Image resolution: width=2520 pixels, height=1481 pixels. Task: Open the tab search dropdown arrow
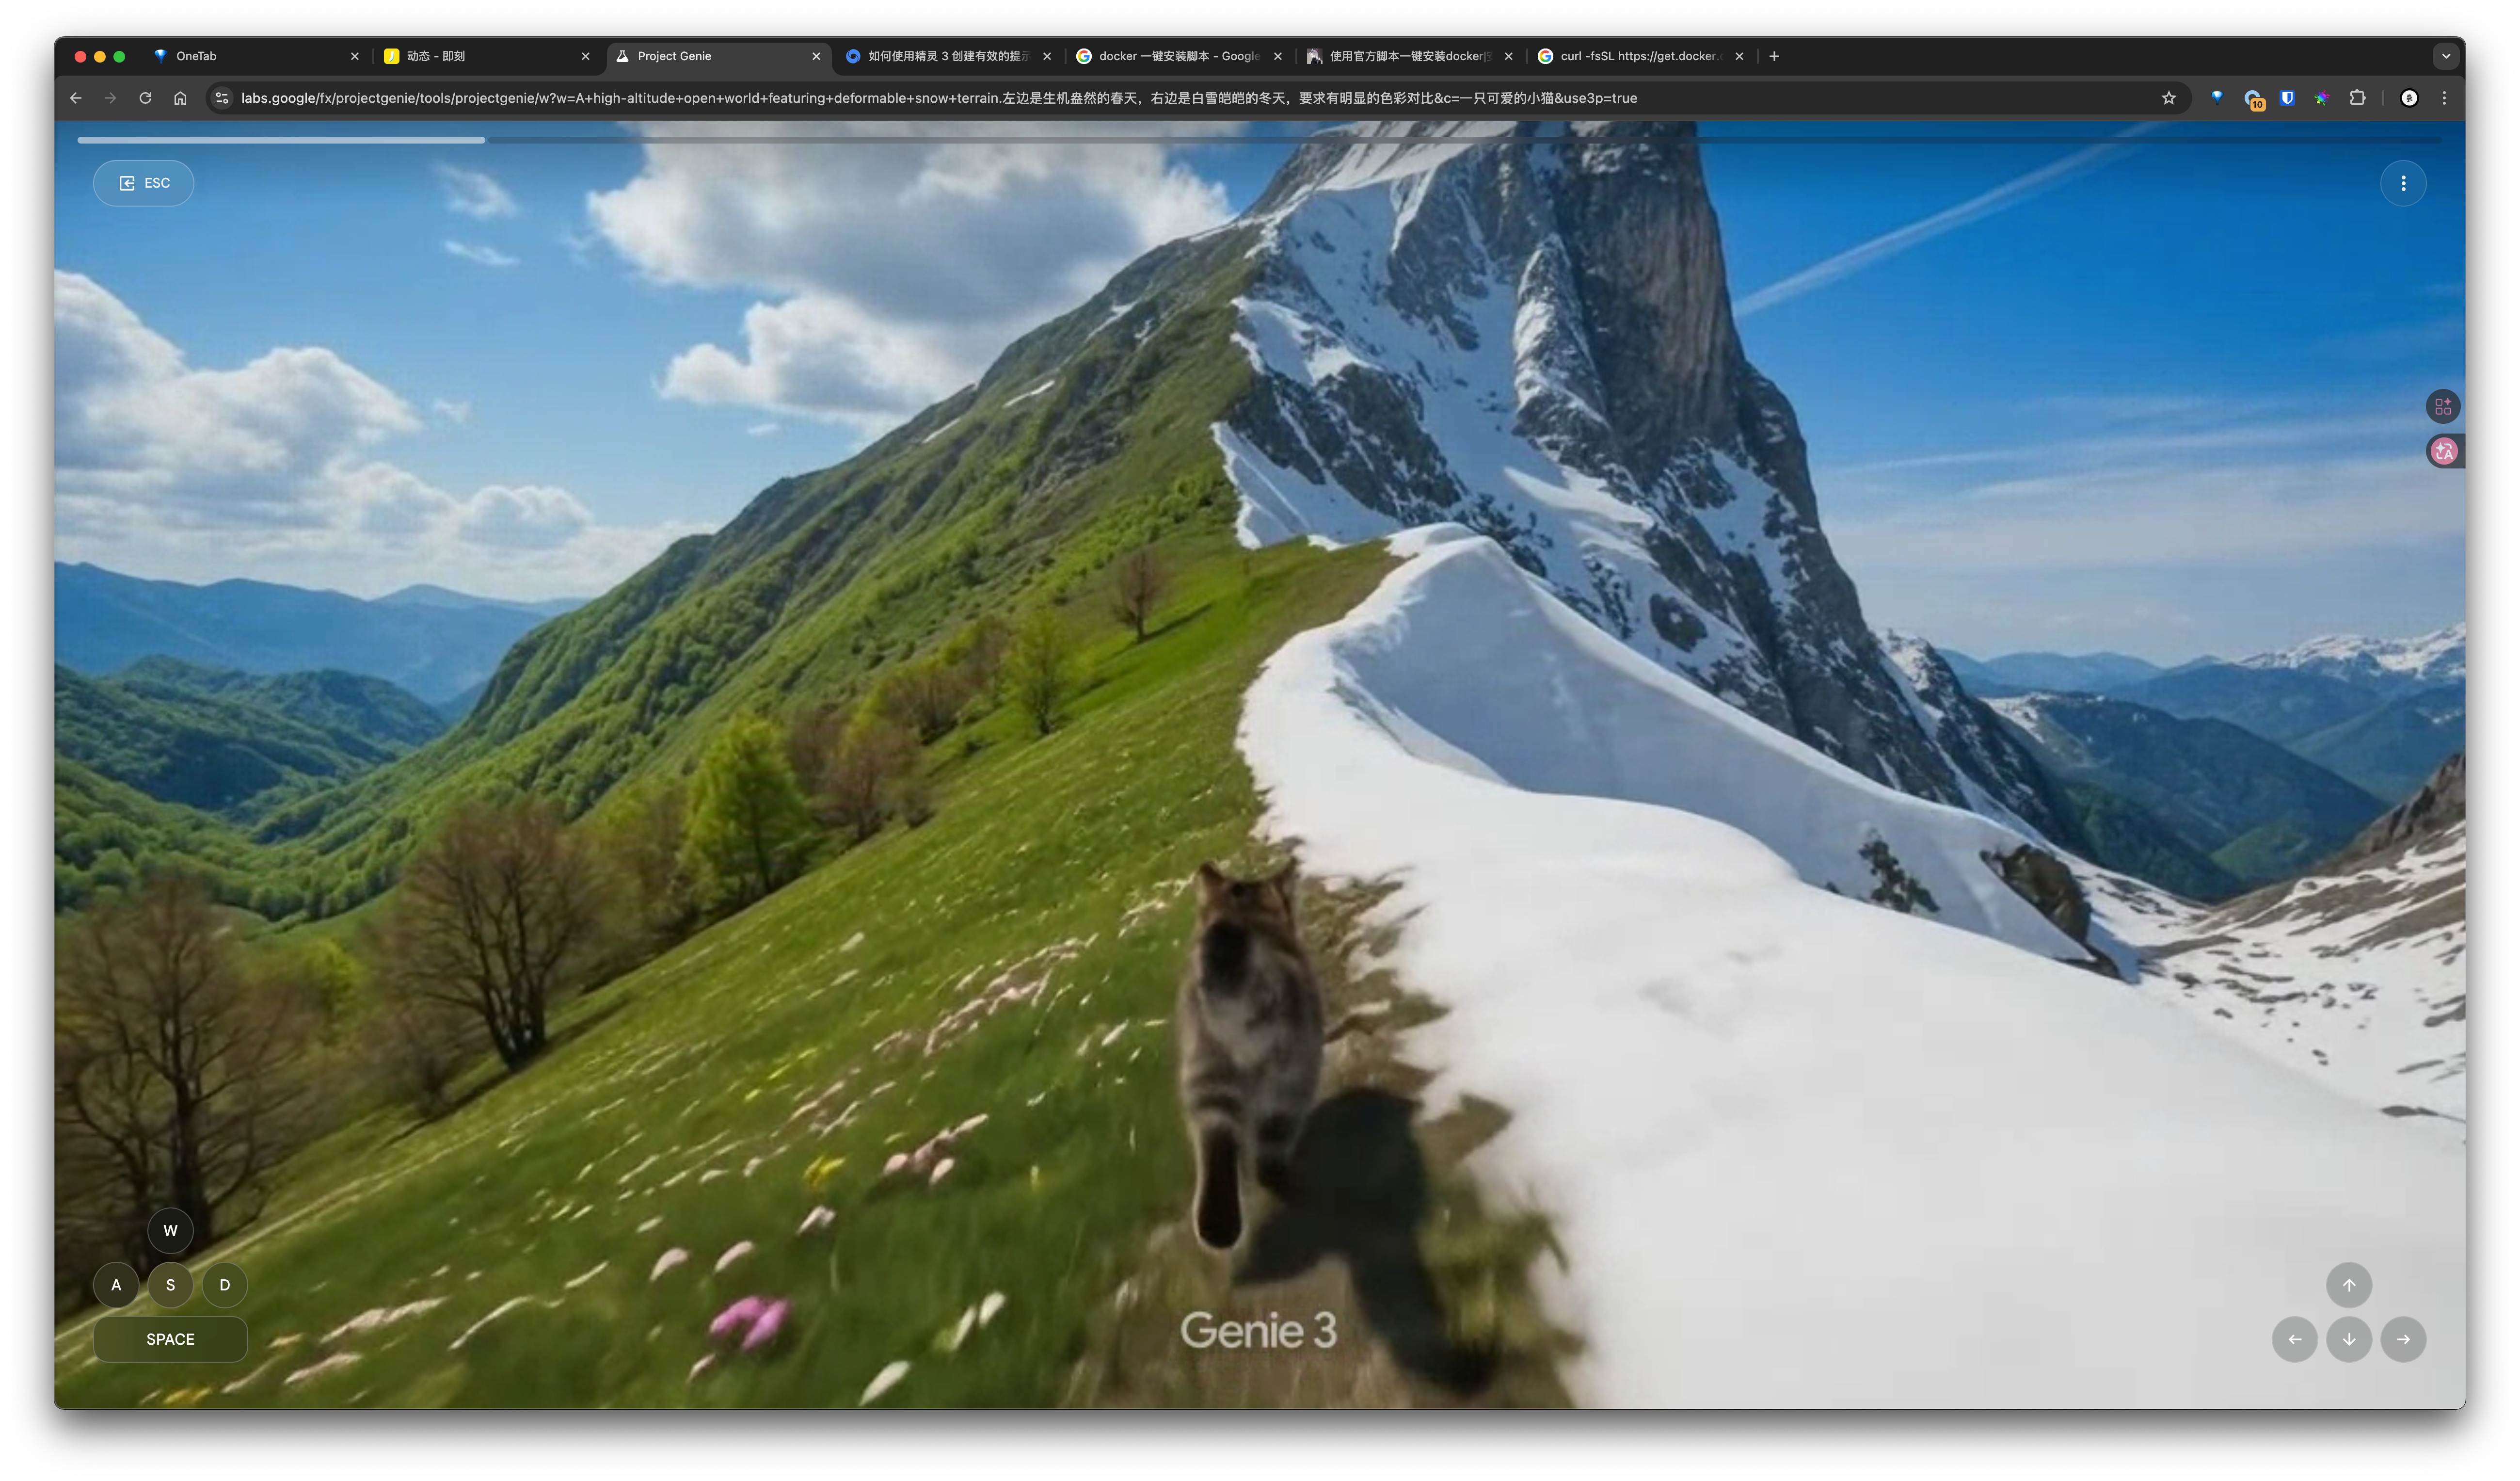(x=2445, y=56)
